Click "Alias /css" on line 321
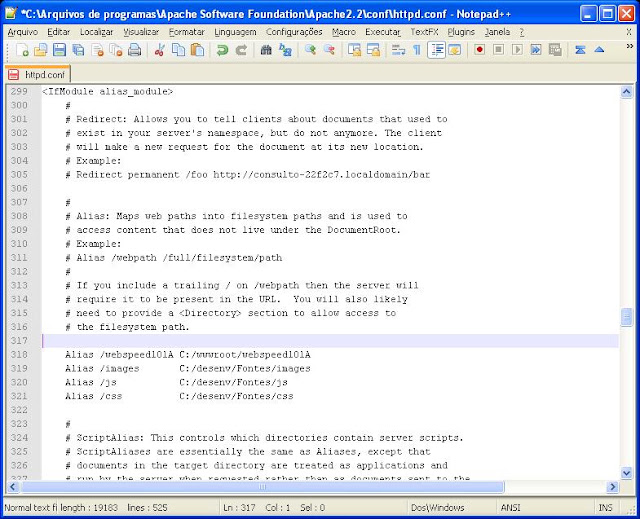 (93, 396)
